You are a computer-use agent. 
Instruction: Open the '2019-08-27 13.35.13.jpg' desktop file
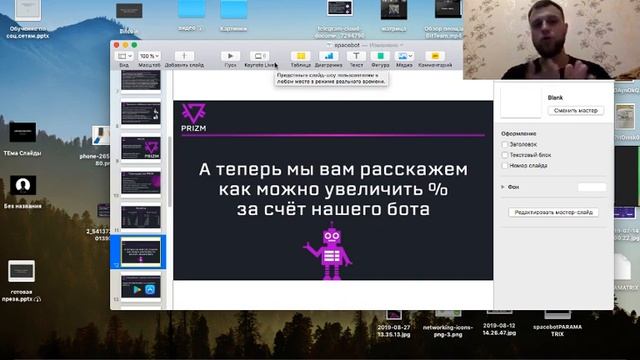[393, 324]
